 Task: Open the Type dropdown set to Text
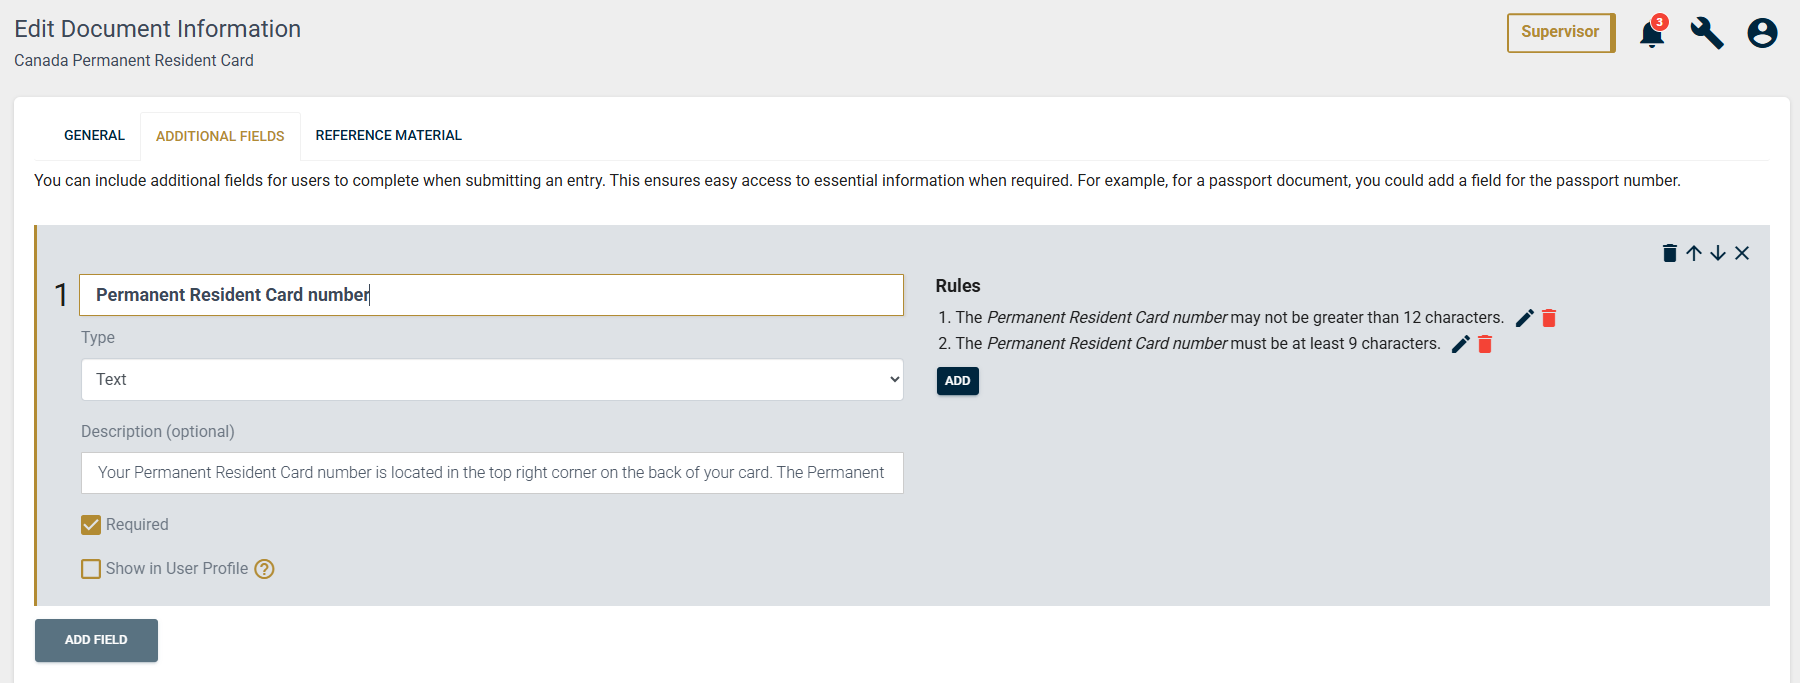[x=492, y=380]
